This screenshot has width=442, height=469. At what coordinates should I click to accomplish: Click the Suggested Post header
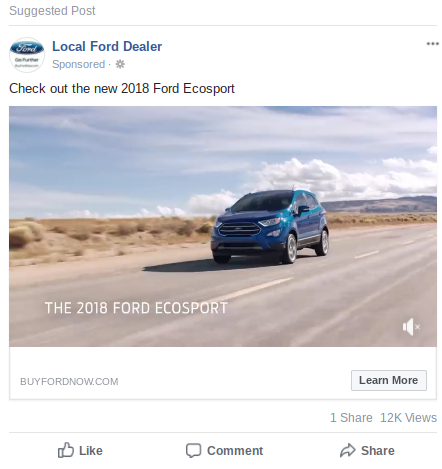52,11
